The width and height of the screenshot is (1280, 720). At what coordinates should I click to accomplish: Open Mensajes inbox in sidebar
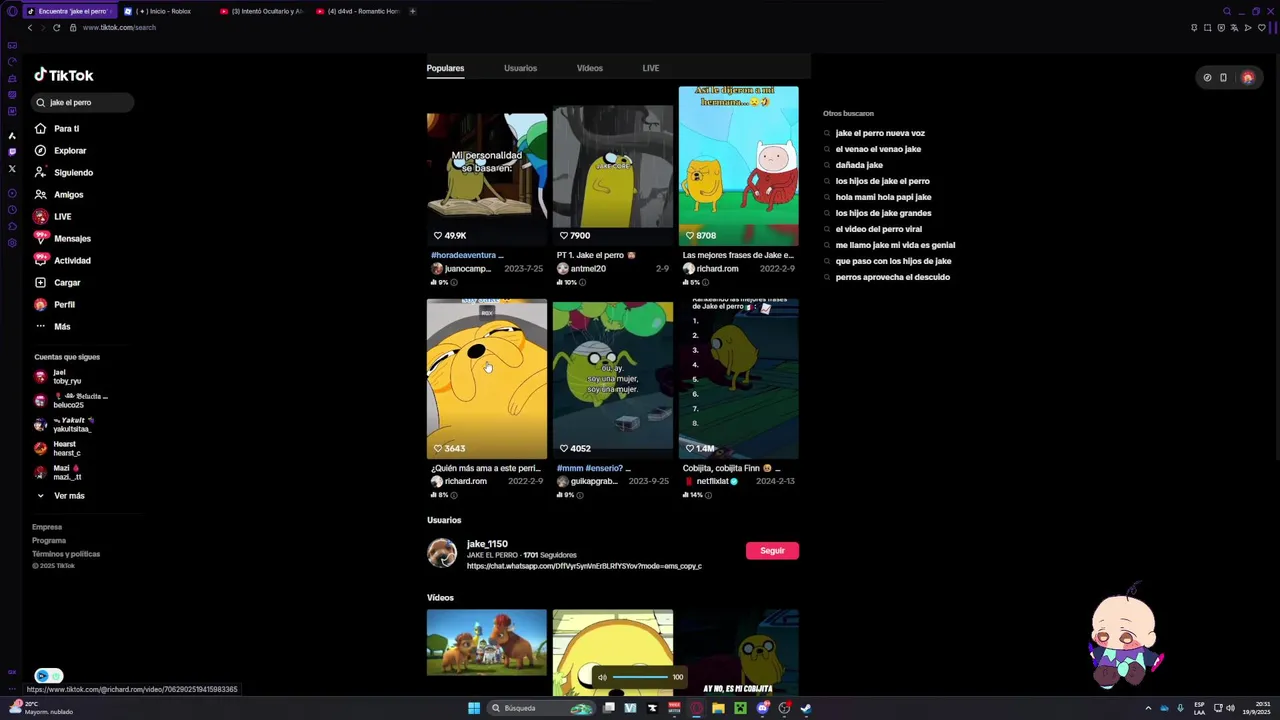point(72,238)
